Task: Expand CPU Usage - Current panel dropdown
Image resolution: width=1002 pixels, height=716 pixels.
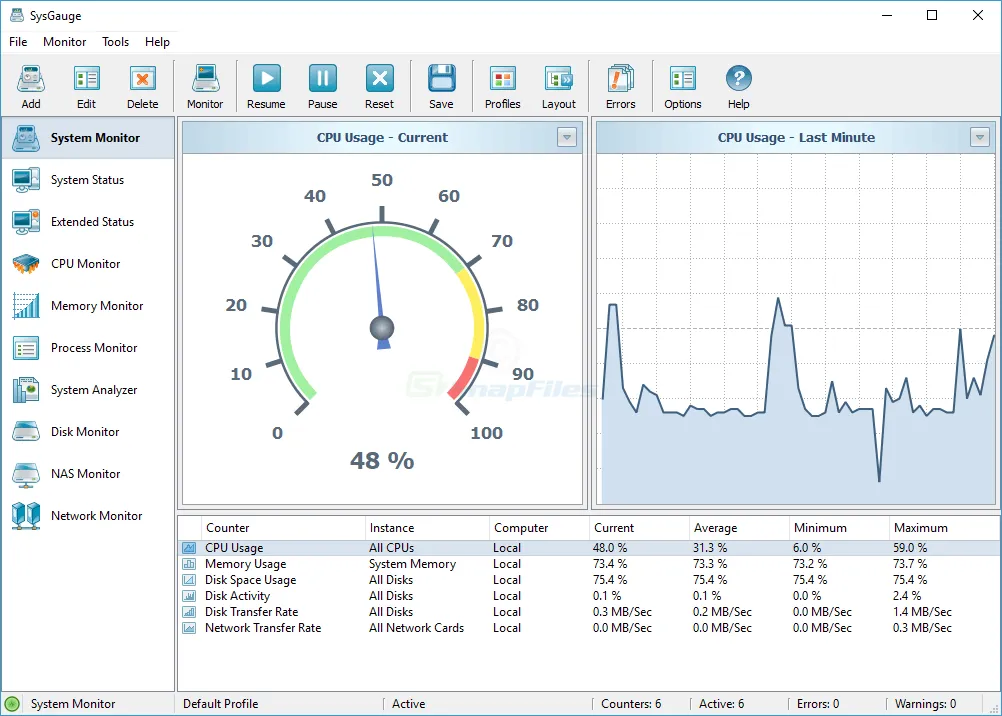Action: [566, 137]
